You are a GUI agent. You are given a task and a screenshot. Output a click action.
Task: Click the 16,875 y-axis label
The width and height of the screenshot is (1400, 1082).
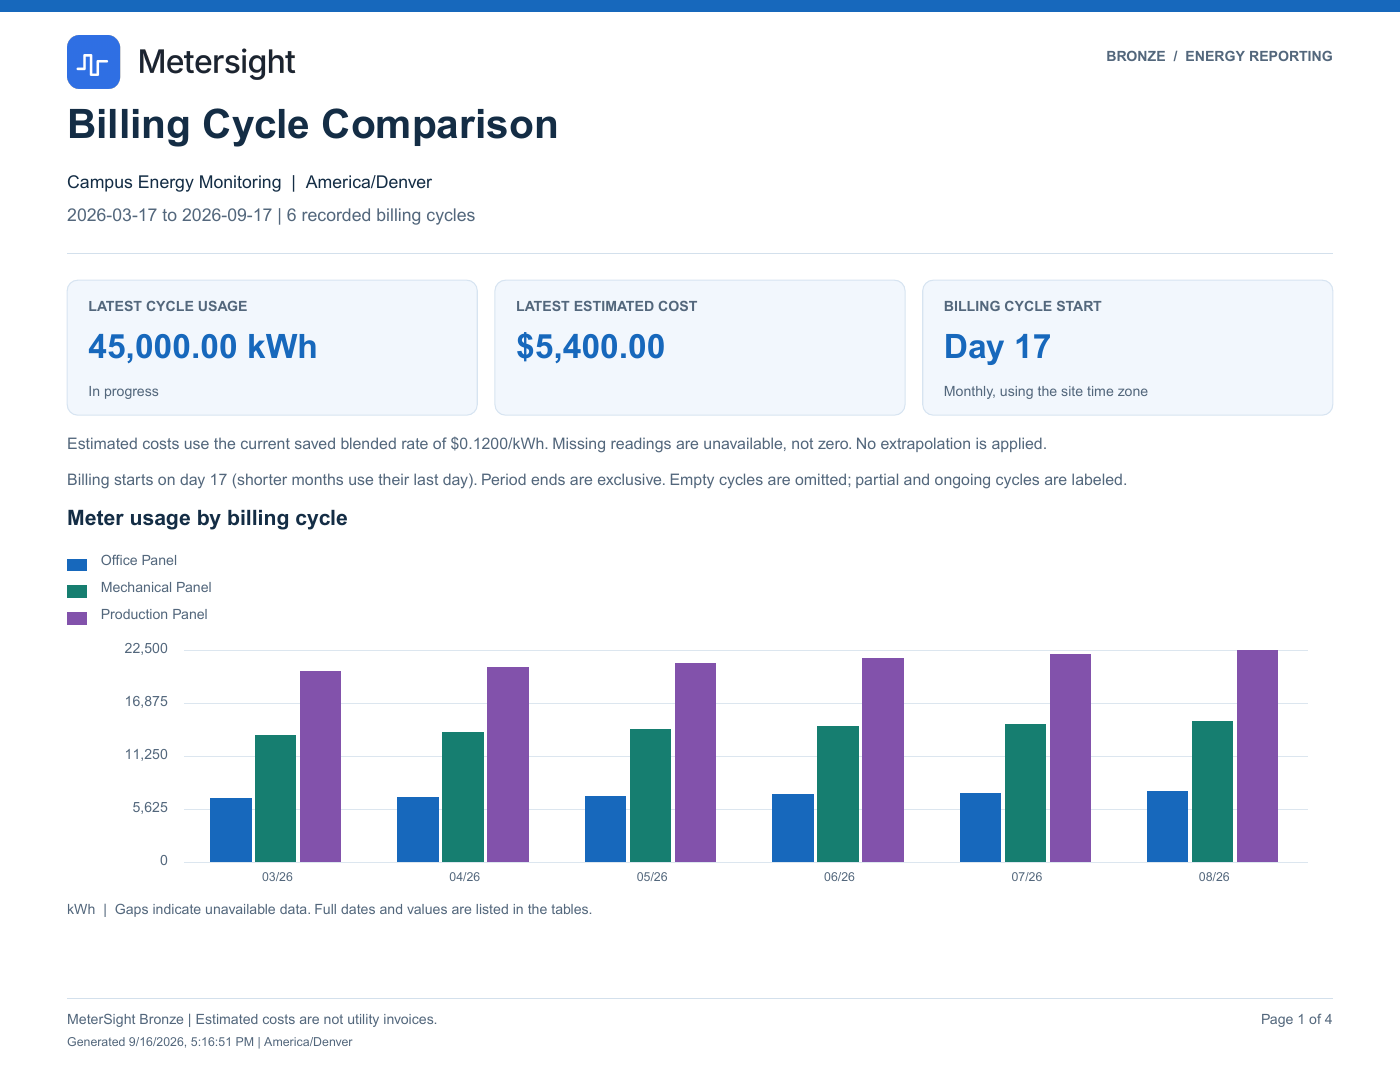(146, 702)
